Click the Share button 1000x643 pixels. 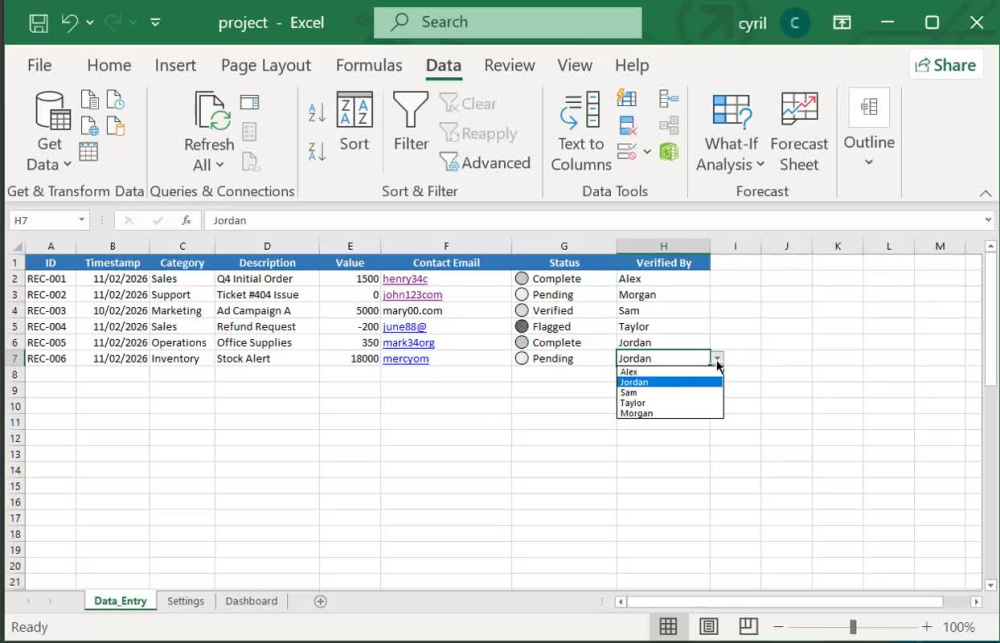pos(946,65)
